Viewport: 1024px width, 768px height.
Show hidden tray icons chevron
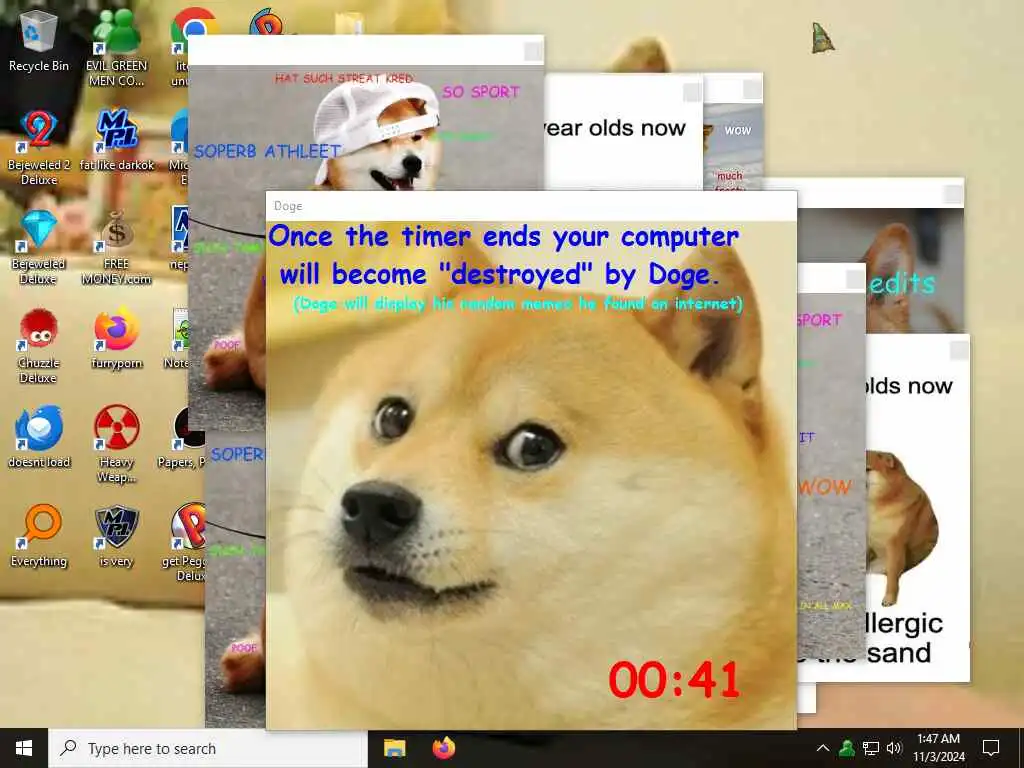pyautogui.click(x=823, y=748)
